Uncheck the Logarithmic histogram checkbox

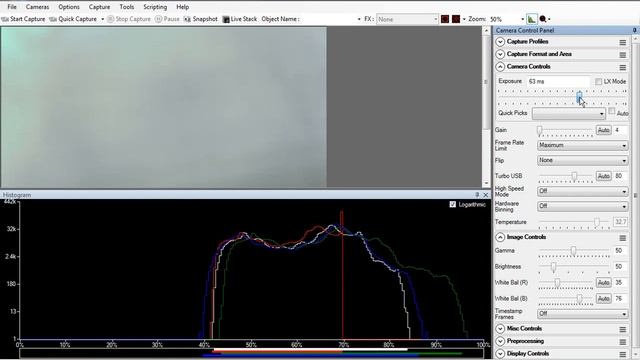[452, 204]
